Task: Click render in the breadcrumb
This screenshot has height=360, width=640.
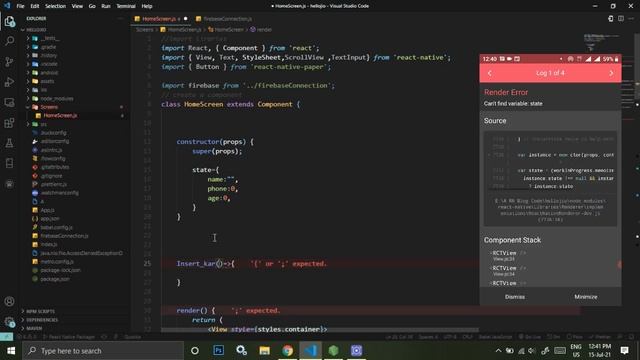Action: (x=264, y=29)
